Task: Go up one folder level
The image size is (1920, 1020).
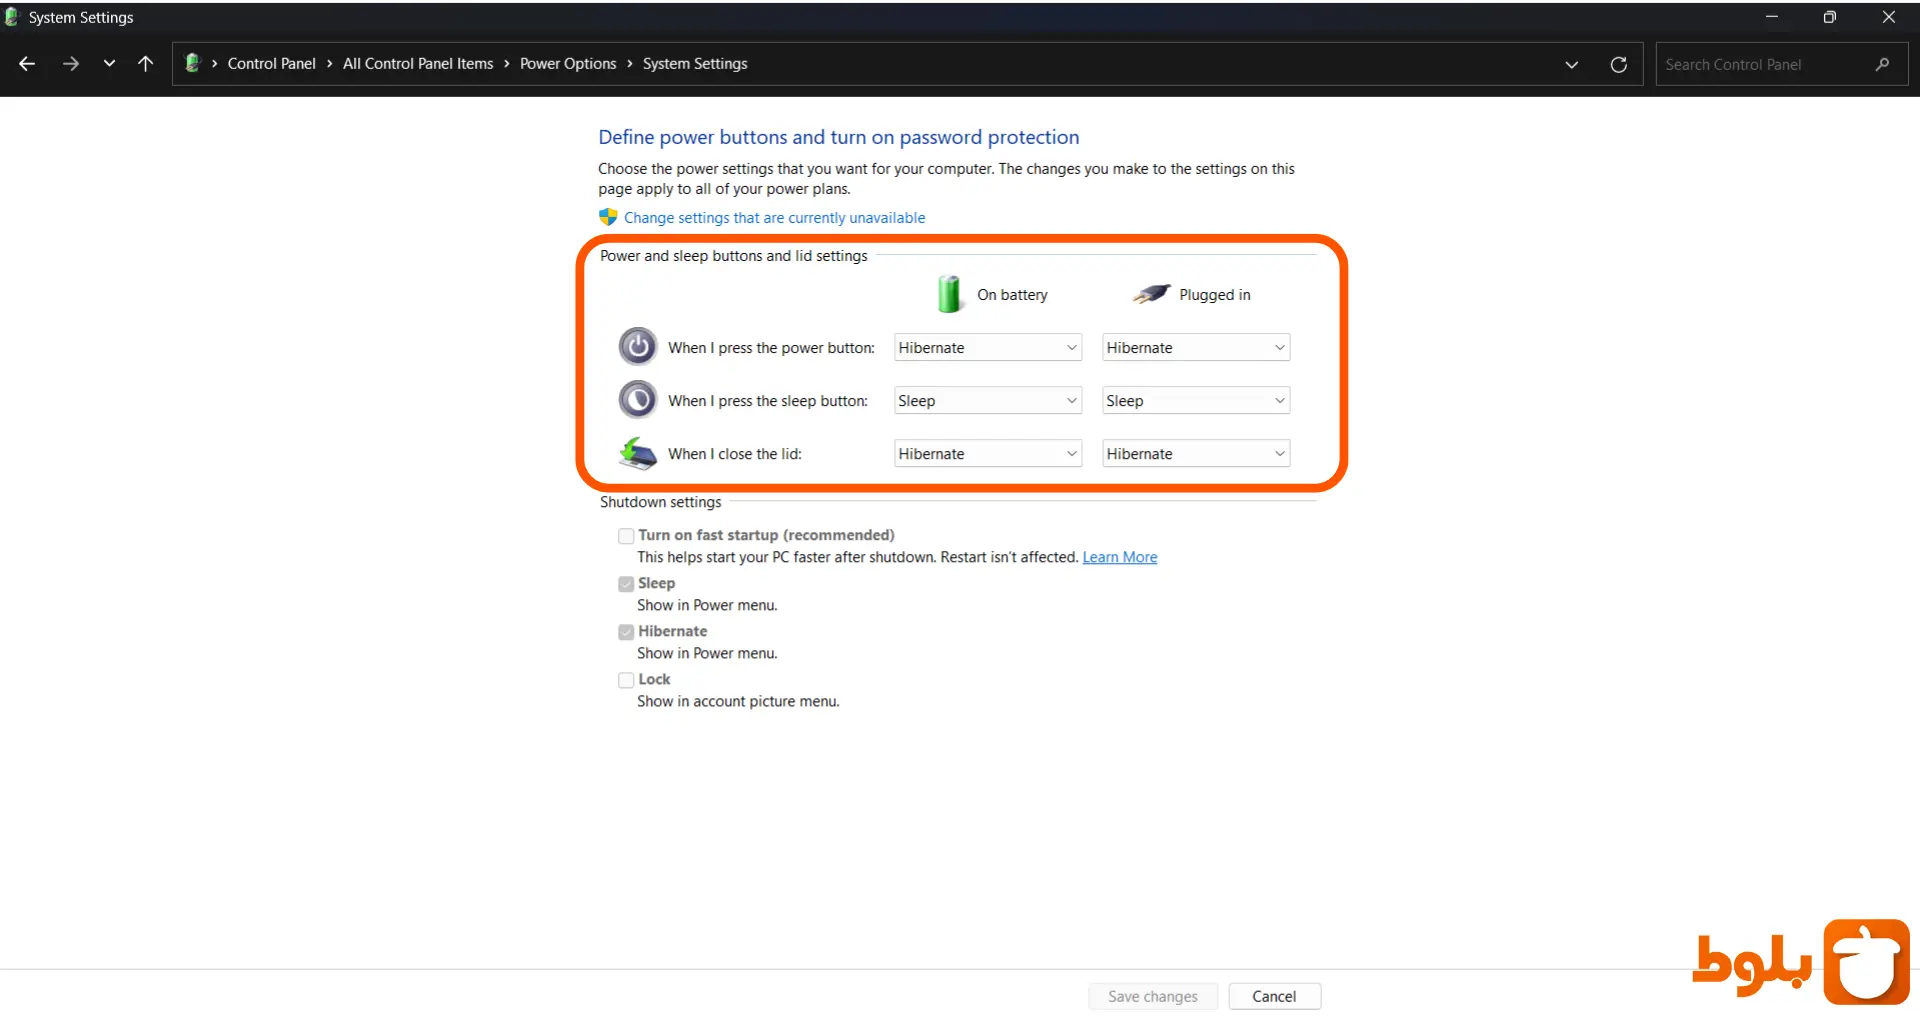Action: 146,64
